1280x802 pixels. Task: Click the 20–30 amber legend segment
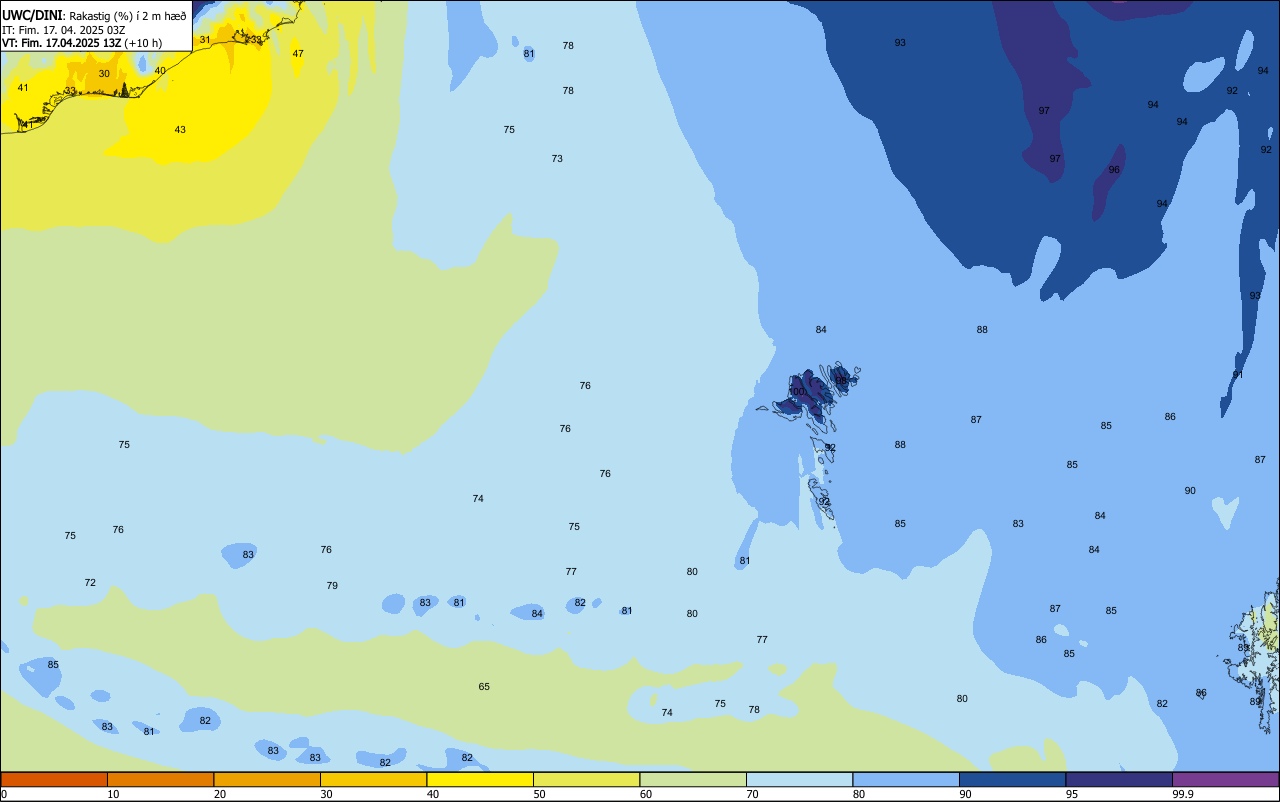(x=267, y=779)
